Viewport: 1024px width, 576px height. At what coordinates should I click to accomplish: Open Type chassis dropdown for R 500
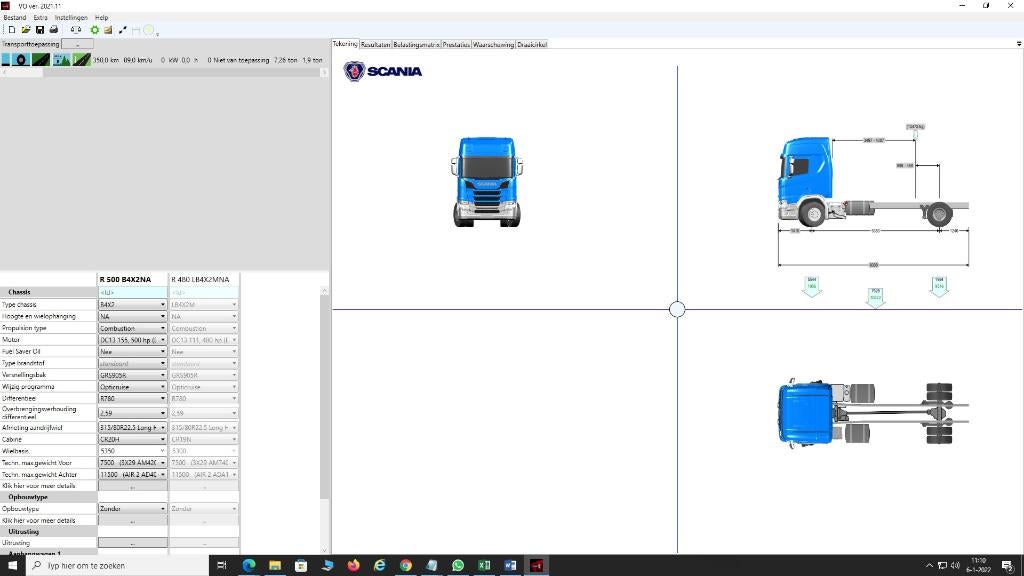tap(133, 304)
